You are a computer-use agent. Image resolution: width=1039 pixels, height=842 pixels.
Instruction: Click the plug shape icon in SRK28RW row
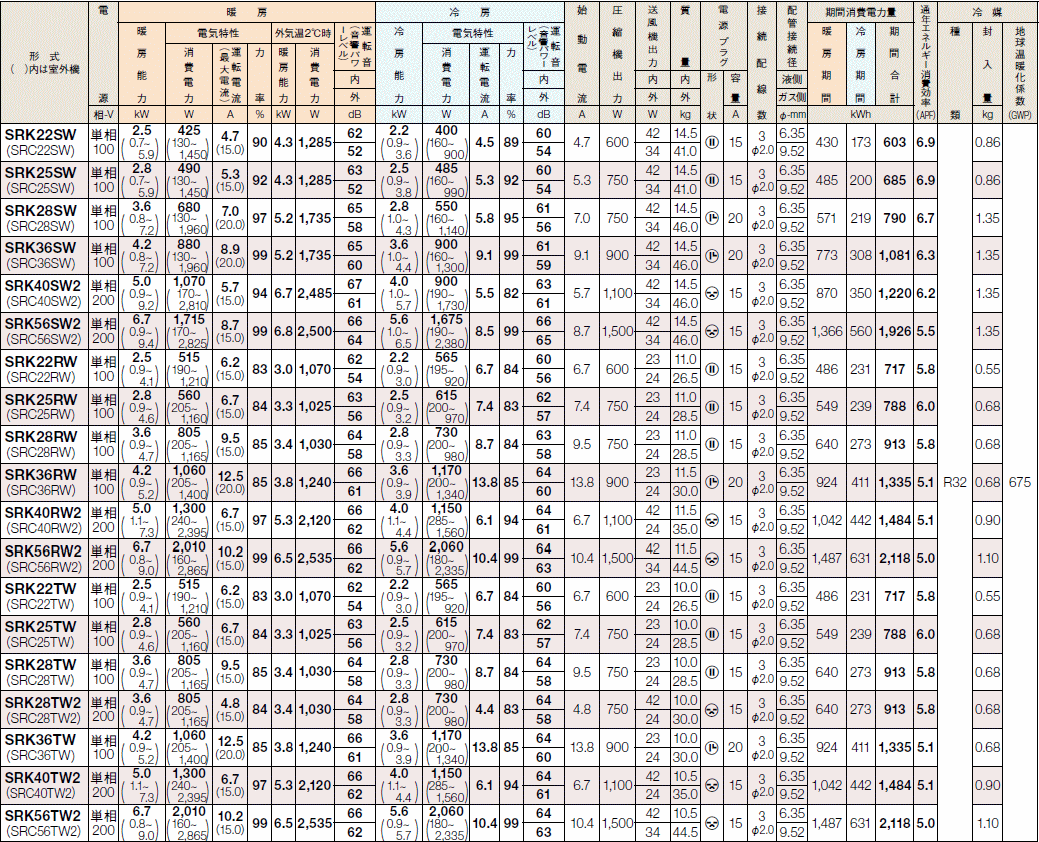point(712,444)
